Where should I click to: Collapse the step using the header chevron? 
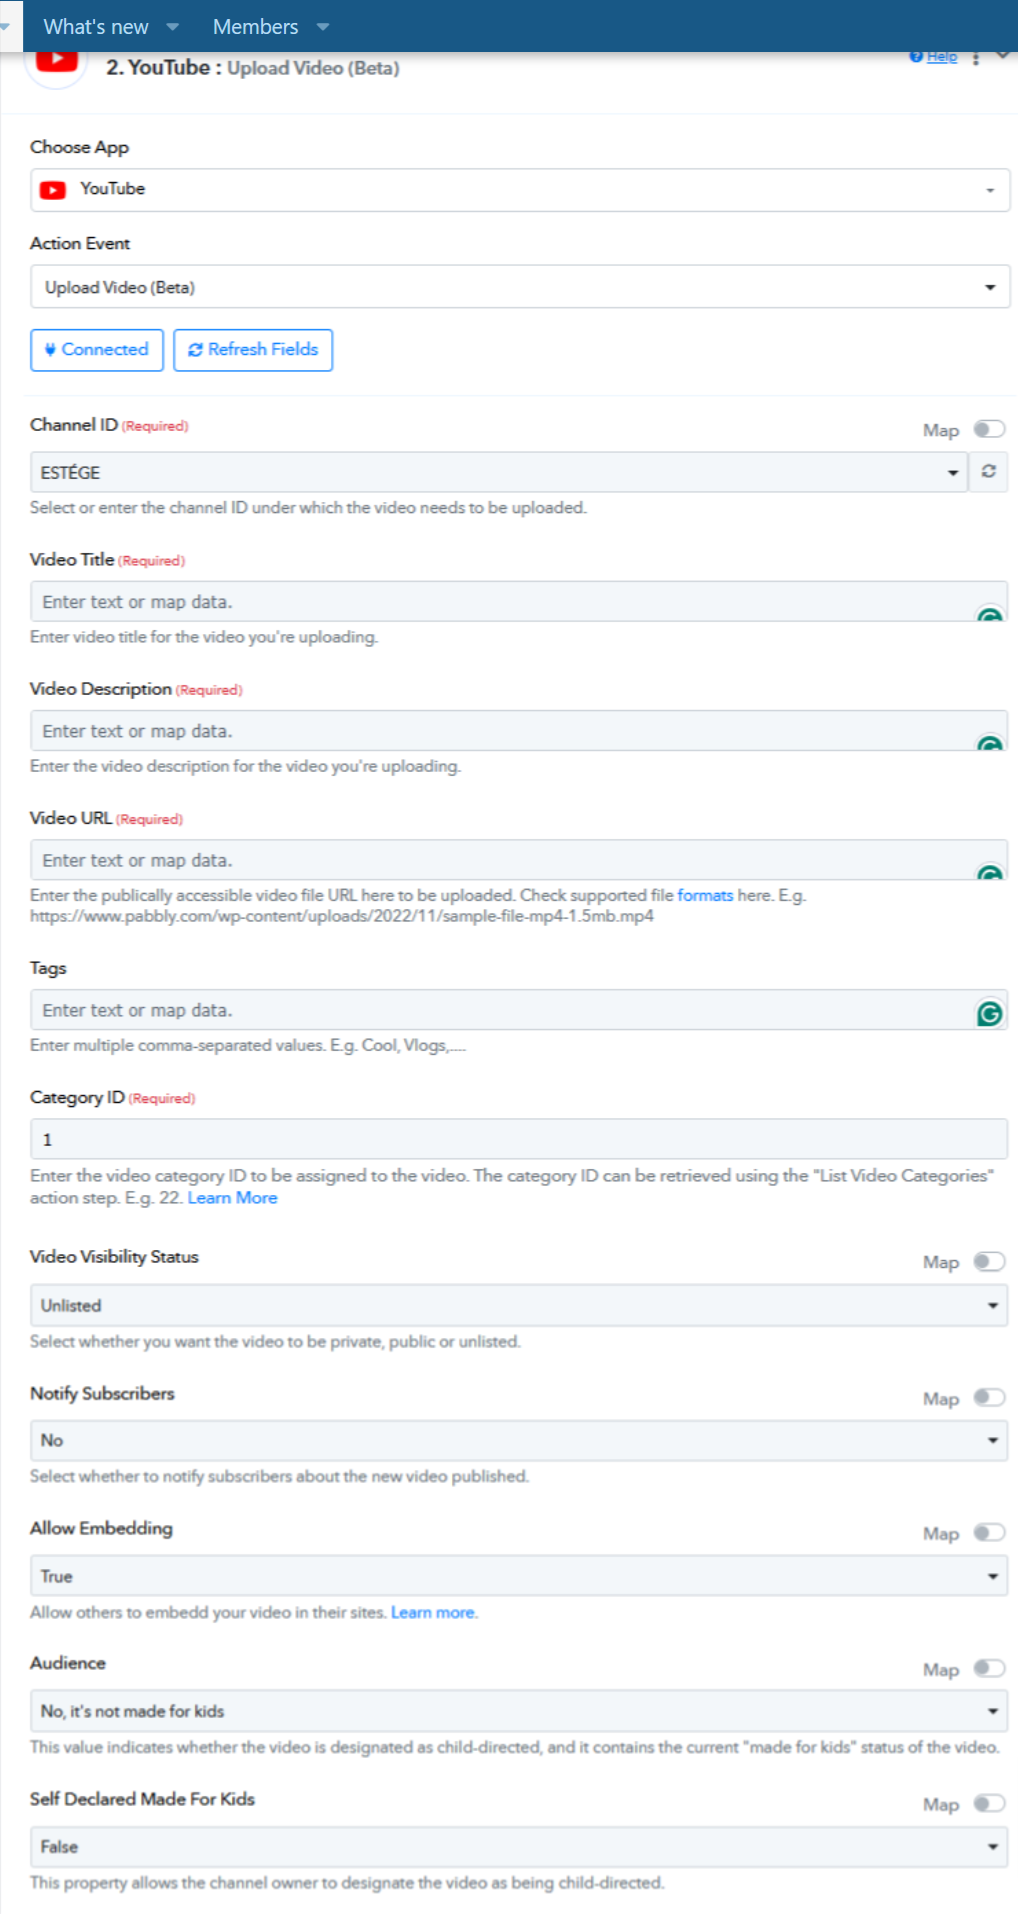click(1003, 56)
